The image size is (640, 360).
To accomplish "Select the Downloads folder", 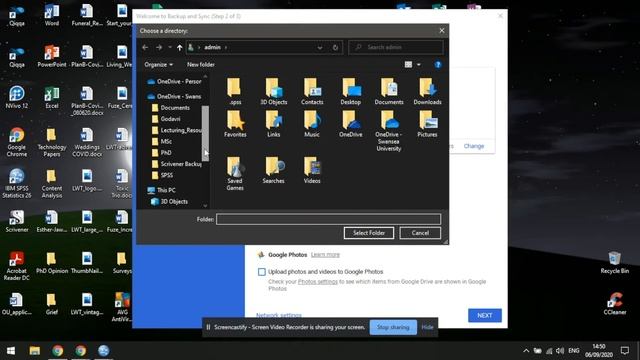I will [427, 91].
